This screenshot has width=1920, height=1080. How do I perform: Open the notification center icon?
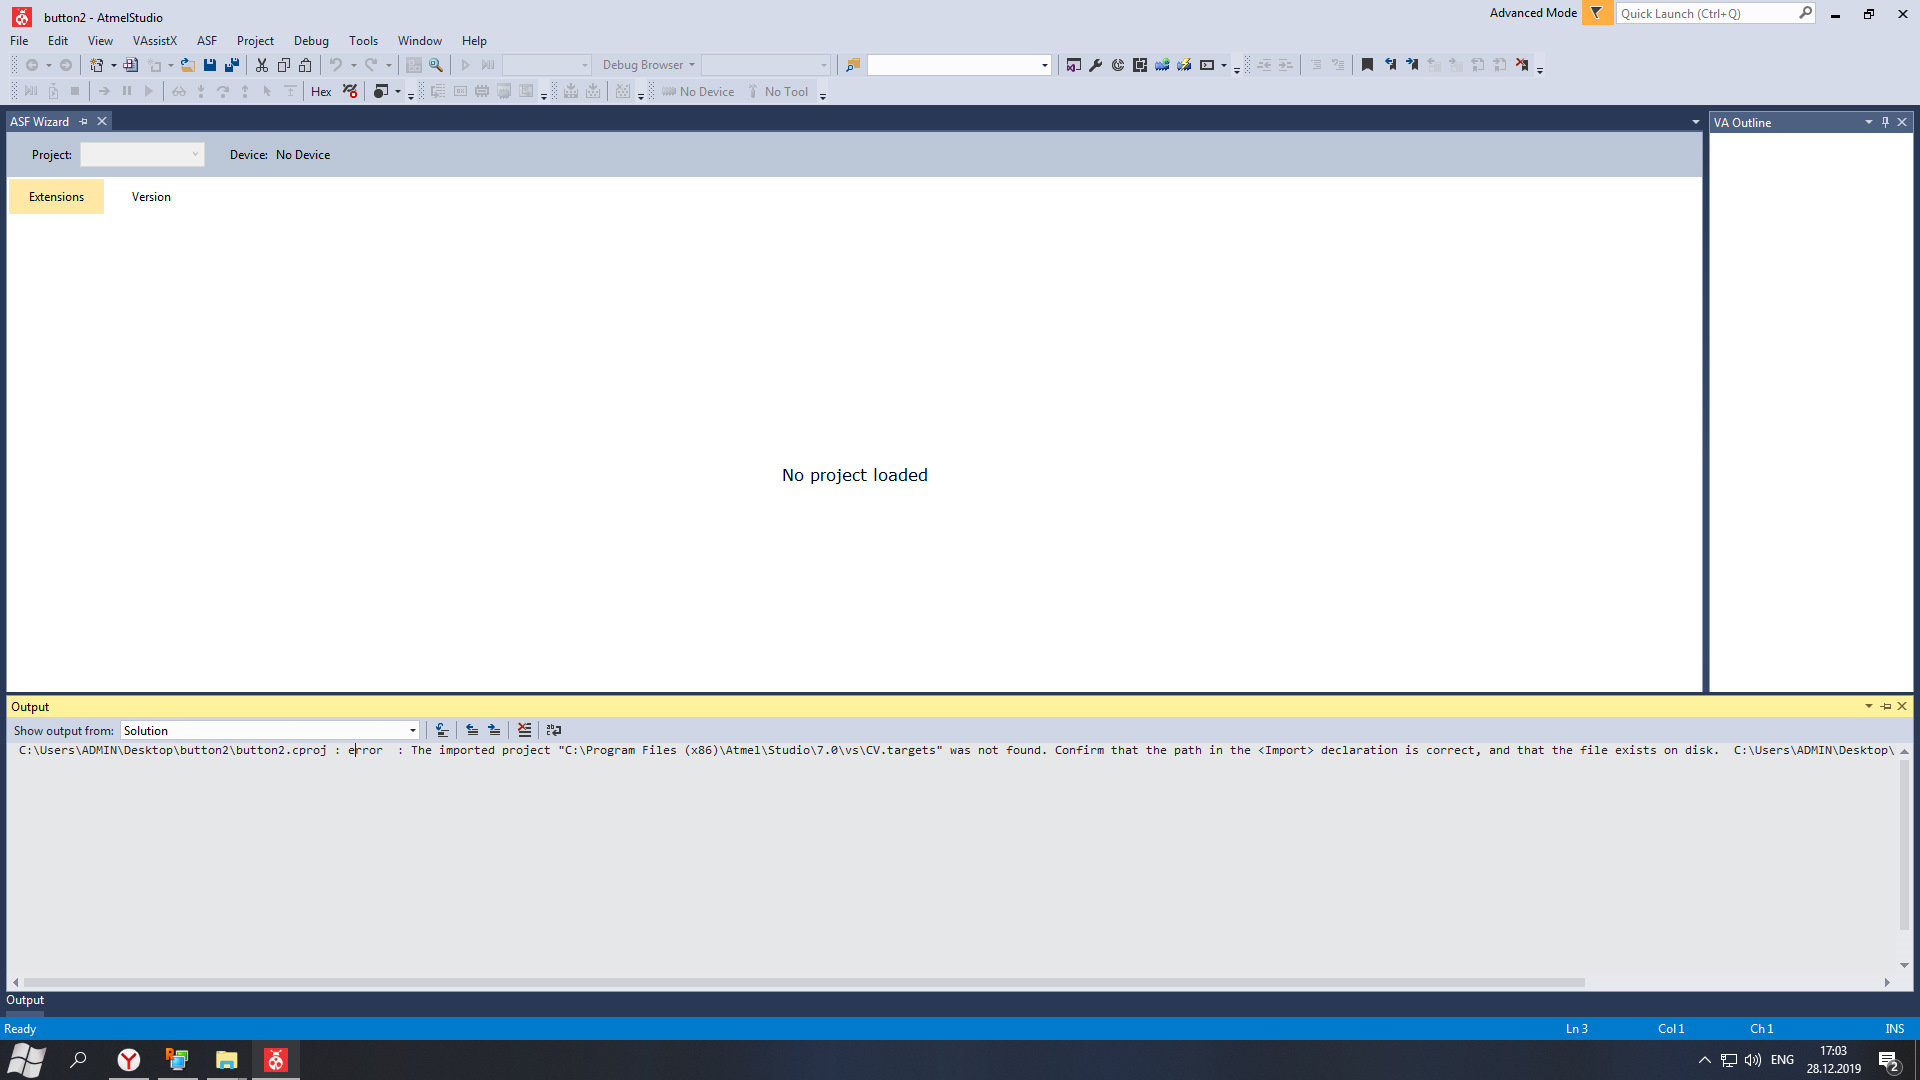[1888, 1060]
